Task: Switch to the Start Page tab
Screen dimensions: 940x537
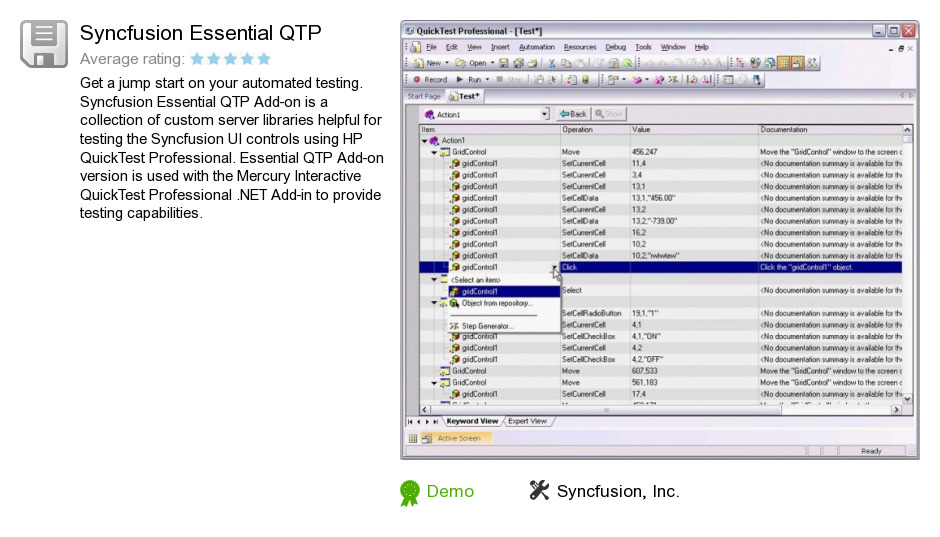Action: pos(424,96)
